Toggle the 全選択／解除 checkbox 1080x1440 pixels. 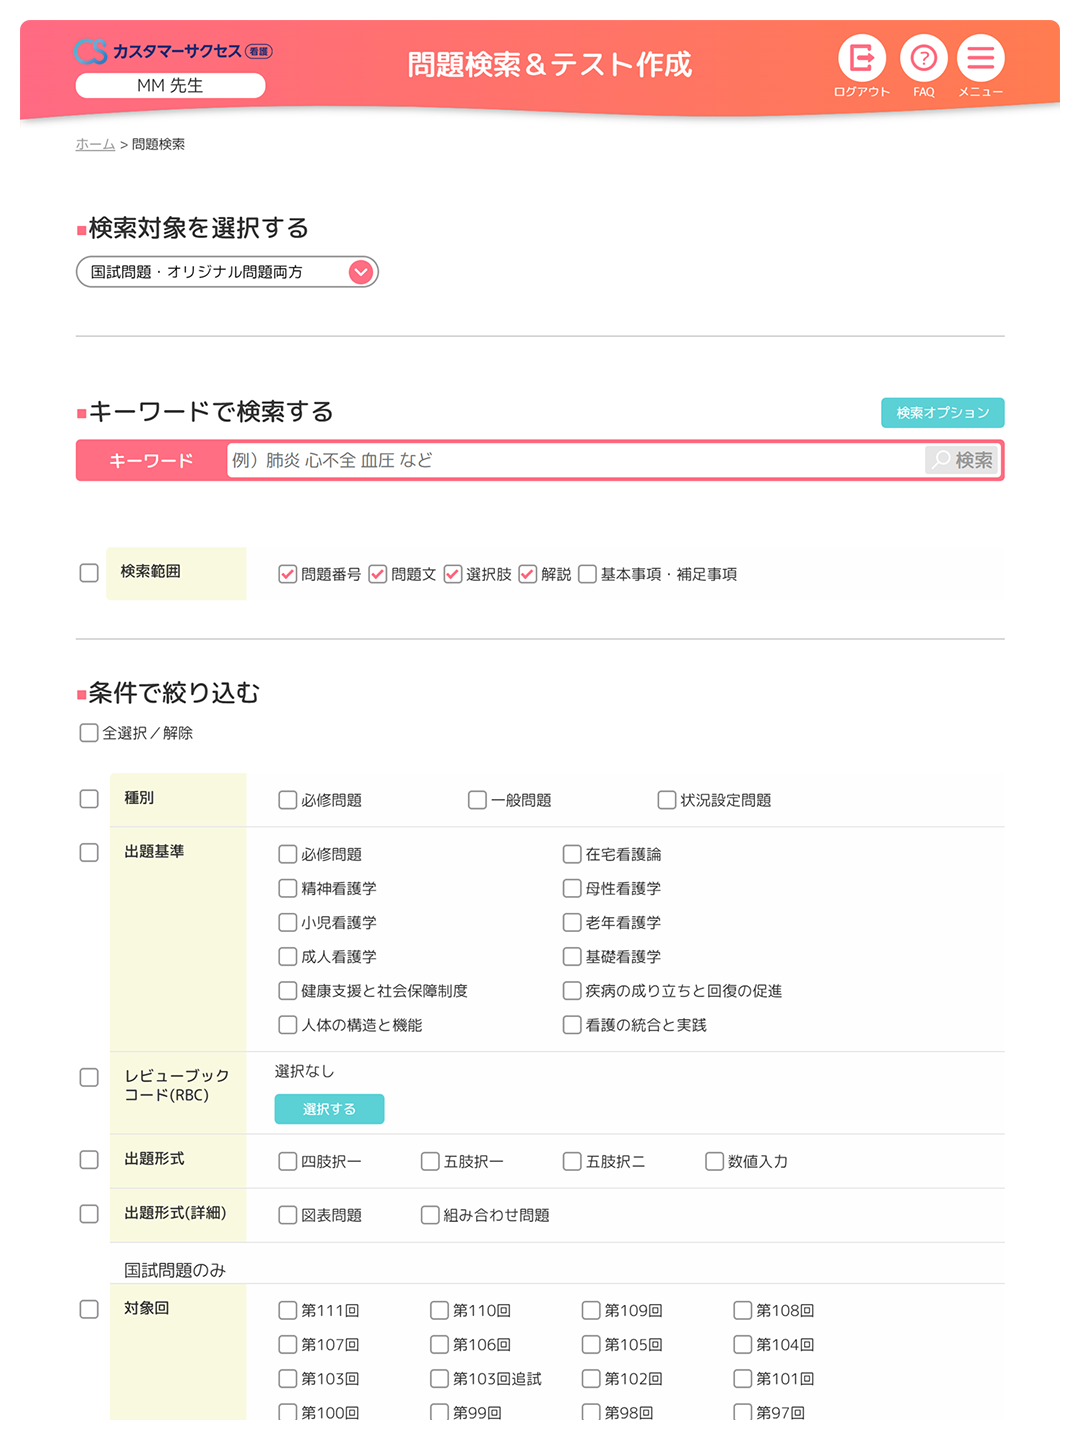pyautogui.click(x=88, y=732)
